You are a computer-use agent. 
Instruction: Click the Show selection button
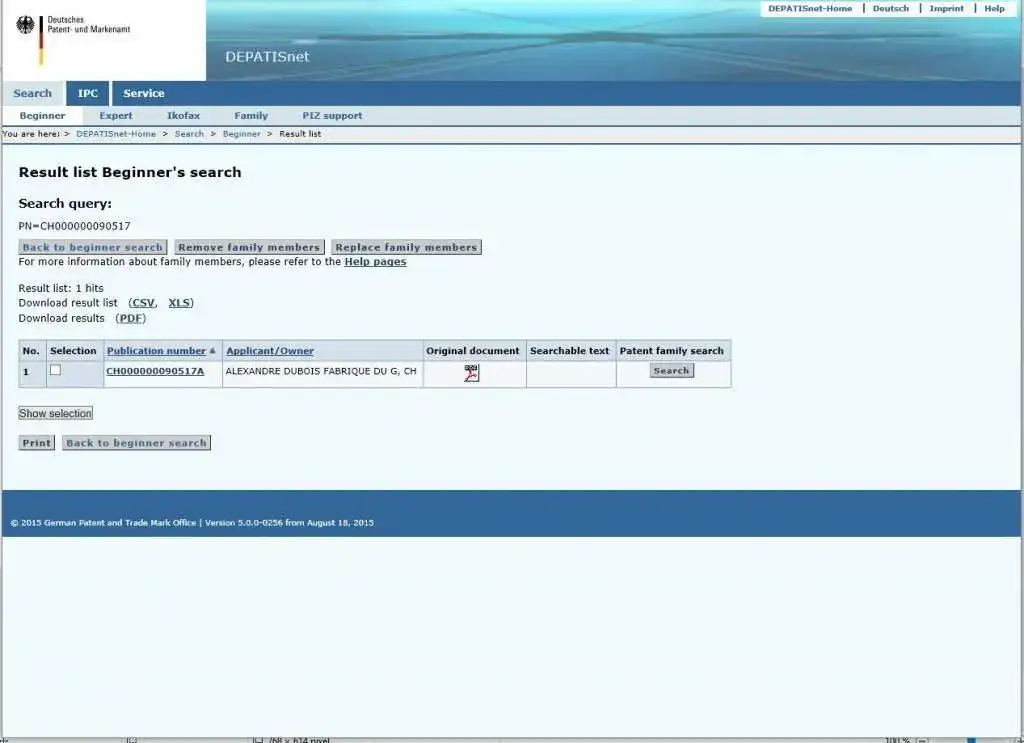[x=56, y=413]
